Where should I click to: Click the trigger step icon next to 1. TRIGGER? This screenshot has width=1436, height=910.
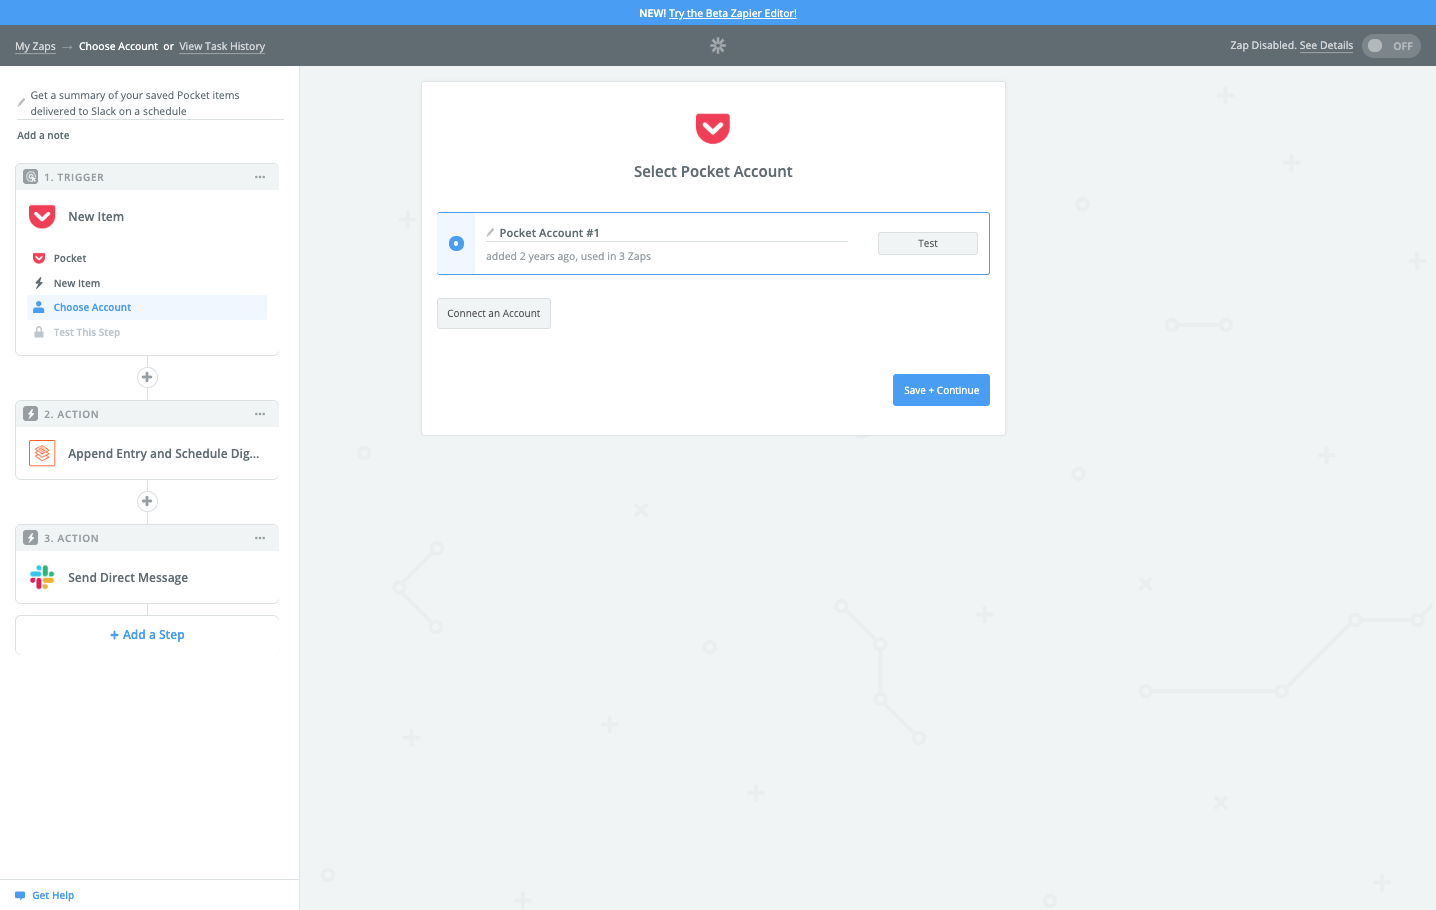pyautogui.click(x=31, y=177)
